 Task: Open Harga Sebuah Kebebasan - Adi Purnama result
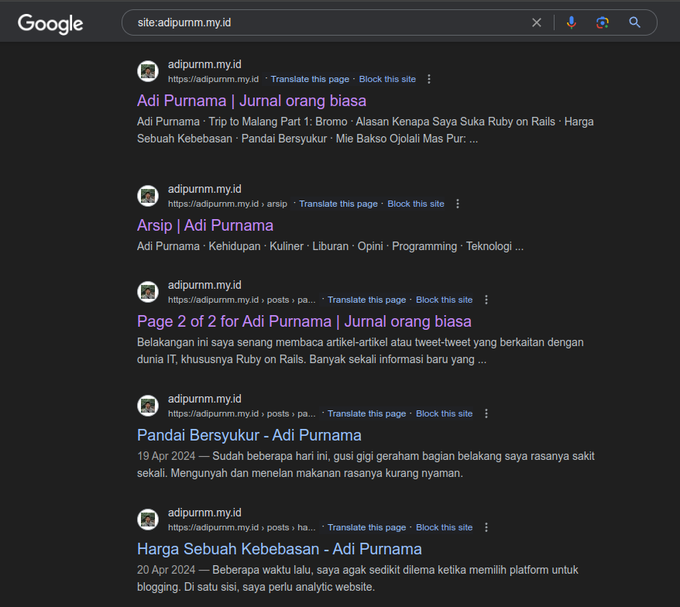click(279, 549)
